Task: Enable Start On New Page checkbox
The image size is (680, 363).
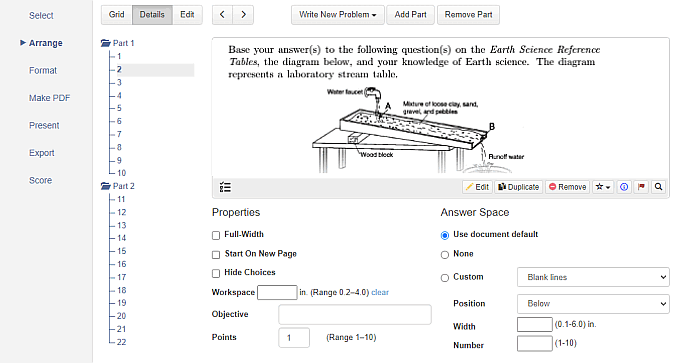Action: click(216, 255)
